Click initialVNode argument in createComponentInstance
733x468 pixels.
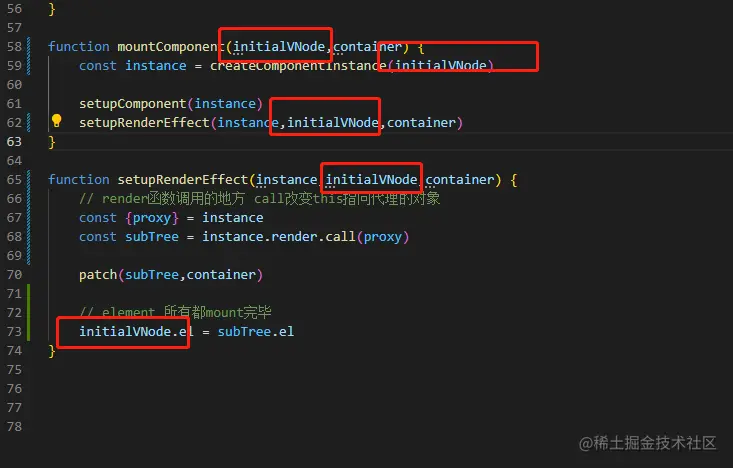point(441,65)
